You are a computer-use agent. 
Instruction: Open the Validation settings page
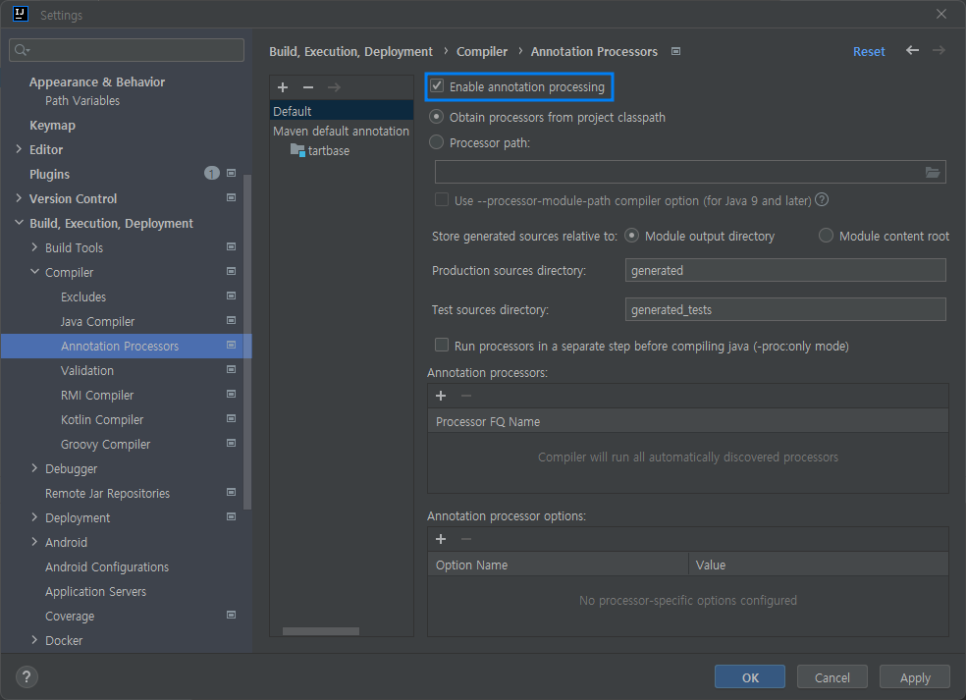coord(87,370)
